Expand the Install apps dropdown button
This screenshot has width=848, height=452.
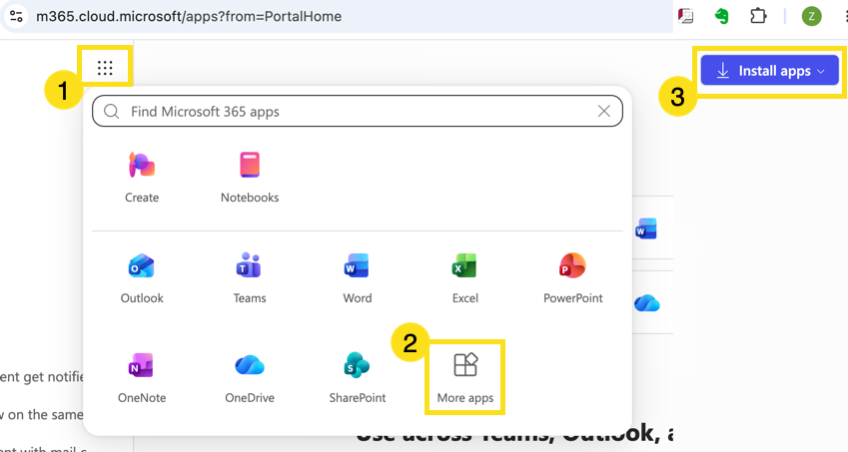(770, 71)
